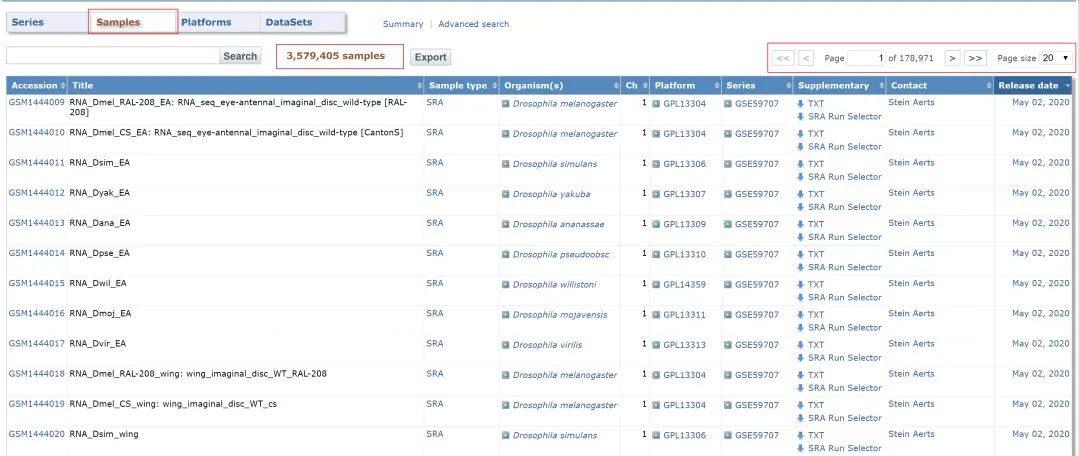
Task: Go to the next page arrow
Action: point(952,59)
